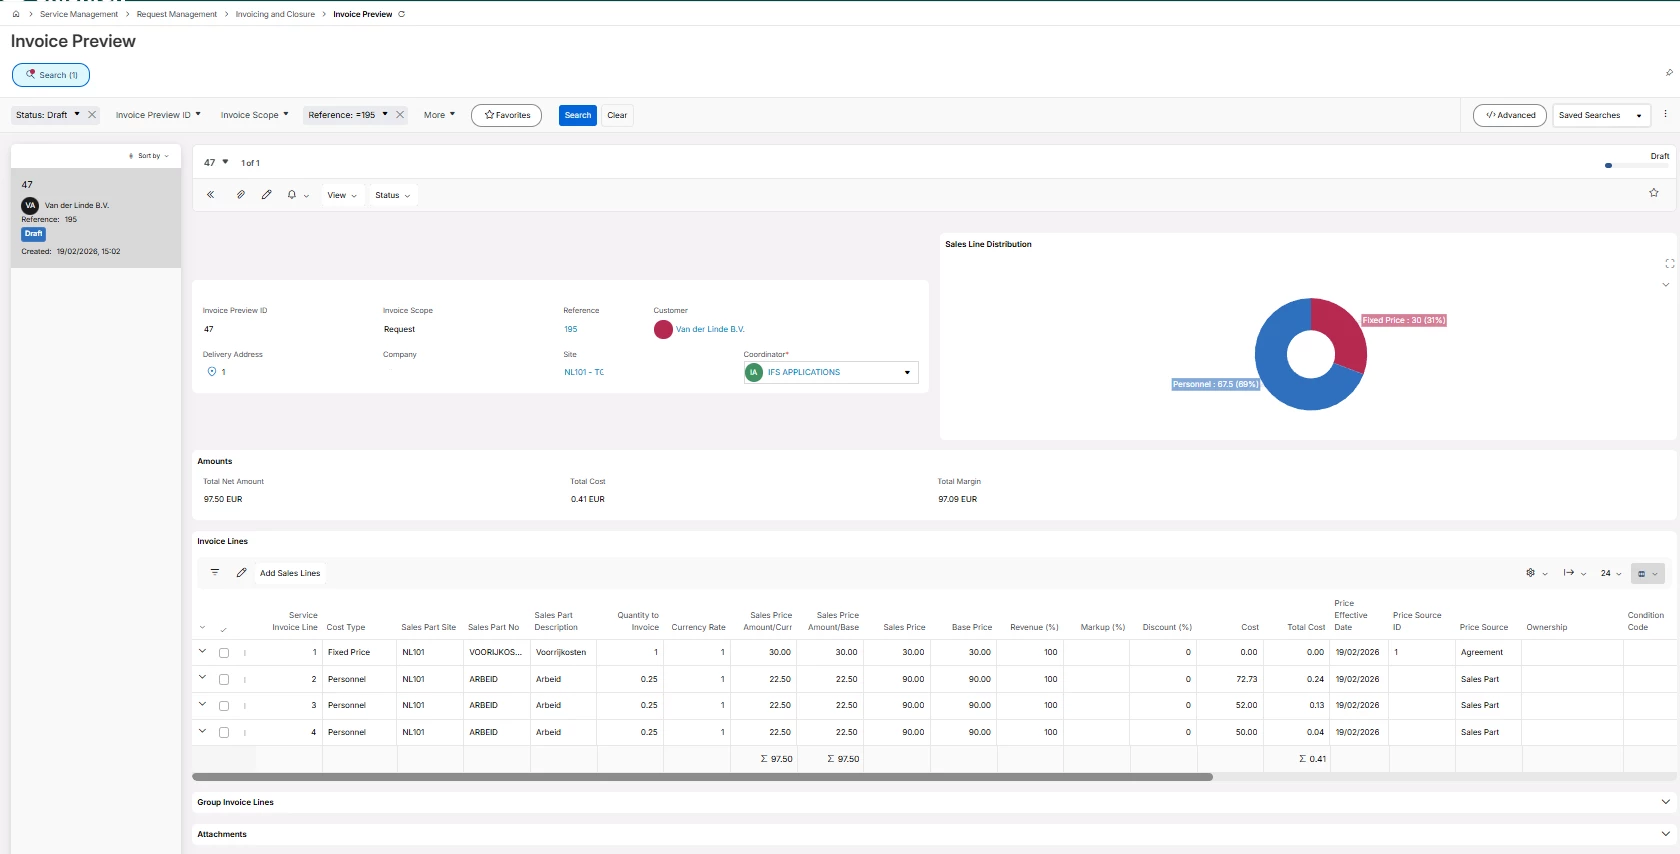Open Invoice Lines column settings gear

tap(1536, 573)
